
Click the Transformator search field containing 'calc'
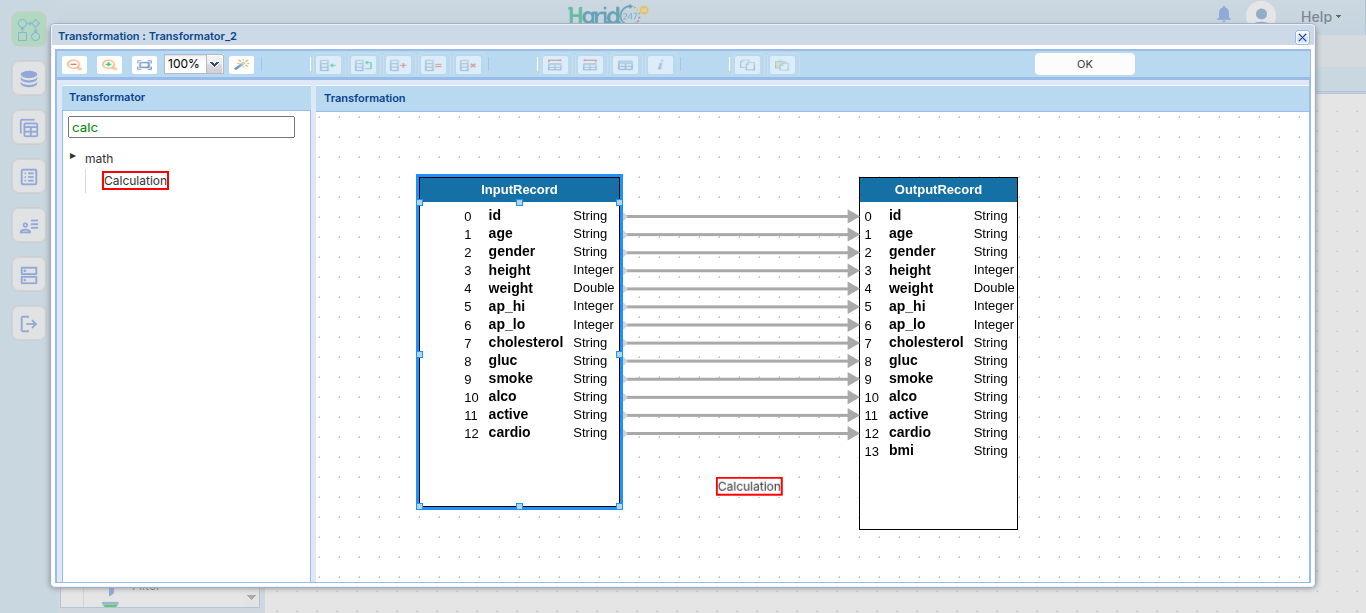[x=181, y=127]
